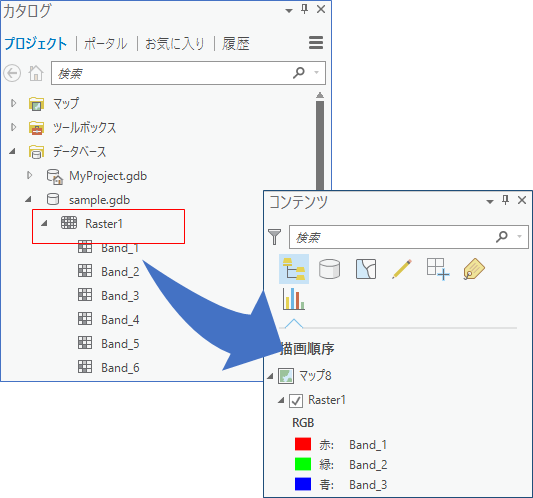
Task: Select List By Selection icon
Action: coord(366,269)
